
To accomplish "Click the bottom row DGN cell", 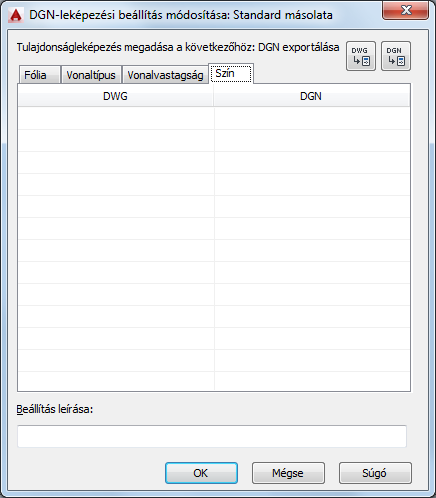I will pos(312,381).
